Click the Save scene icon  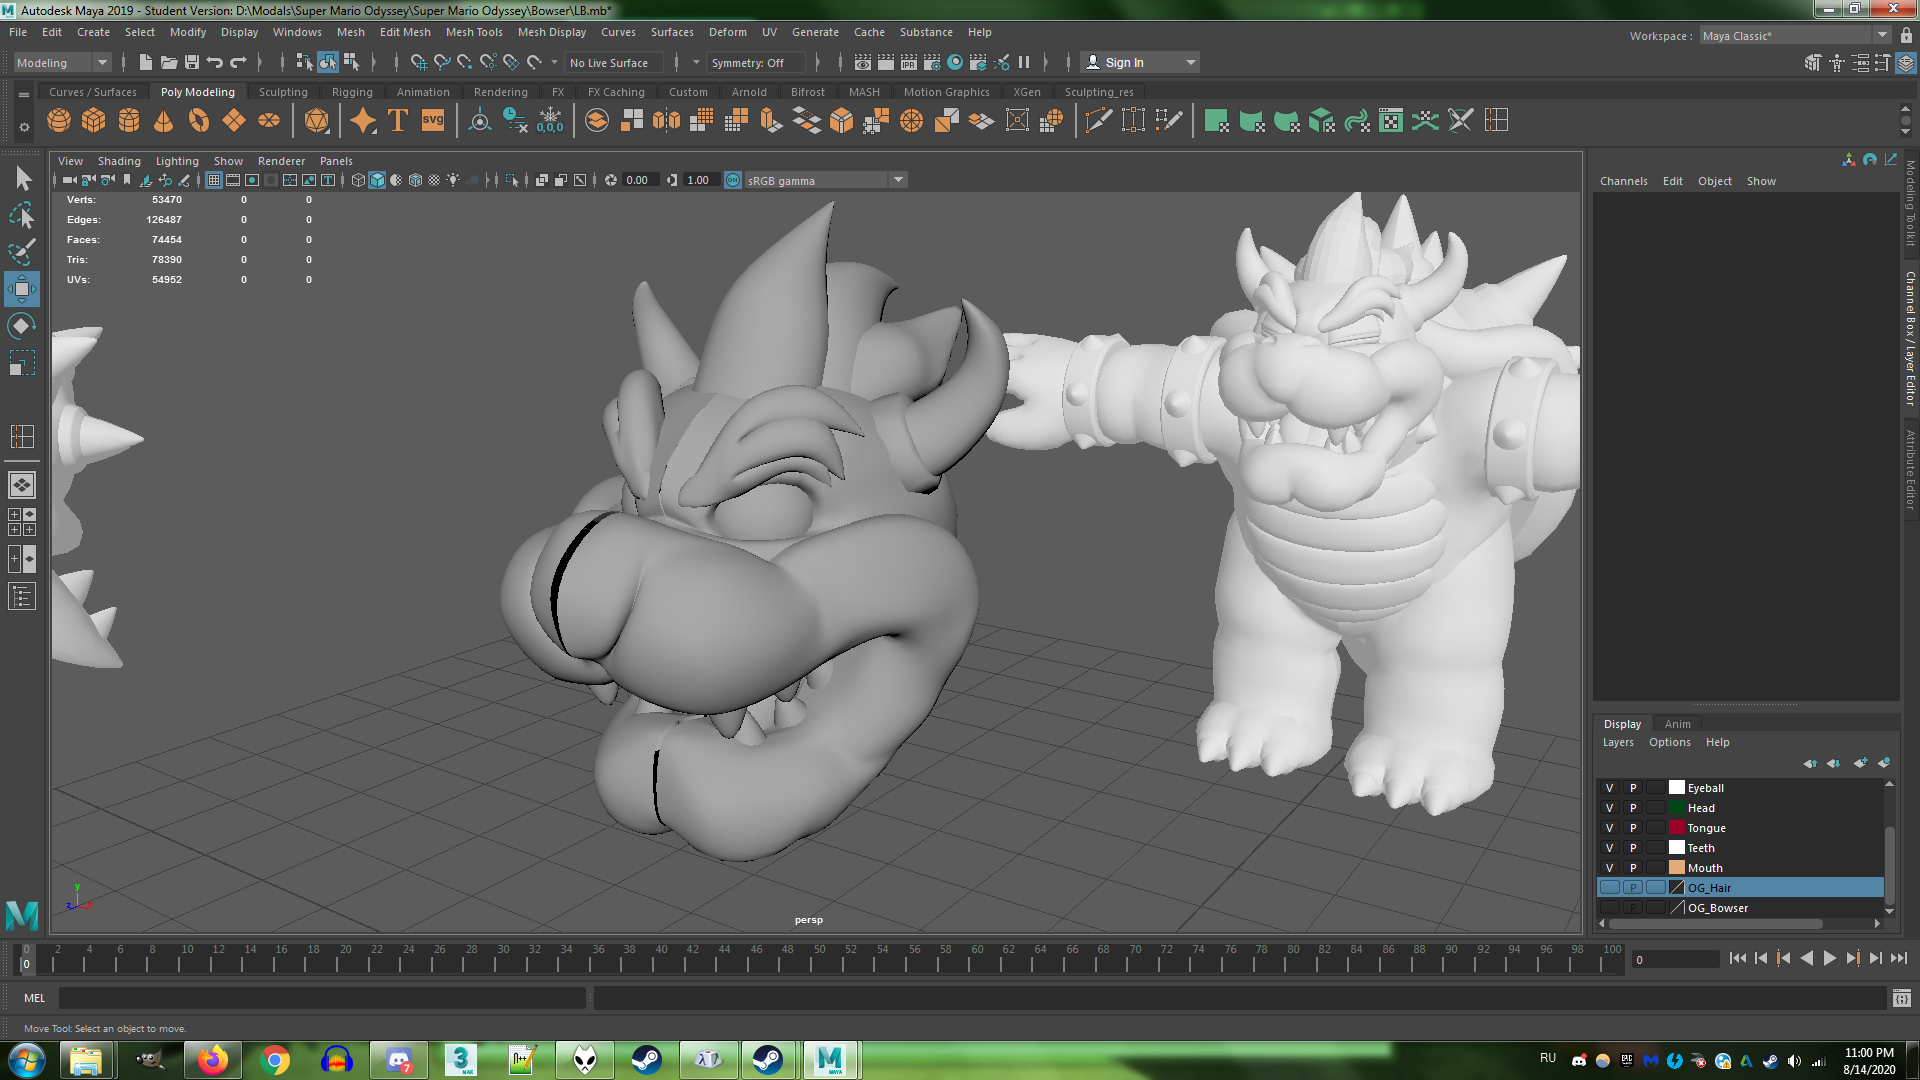pos(192,62)
